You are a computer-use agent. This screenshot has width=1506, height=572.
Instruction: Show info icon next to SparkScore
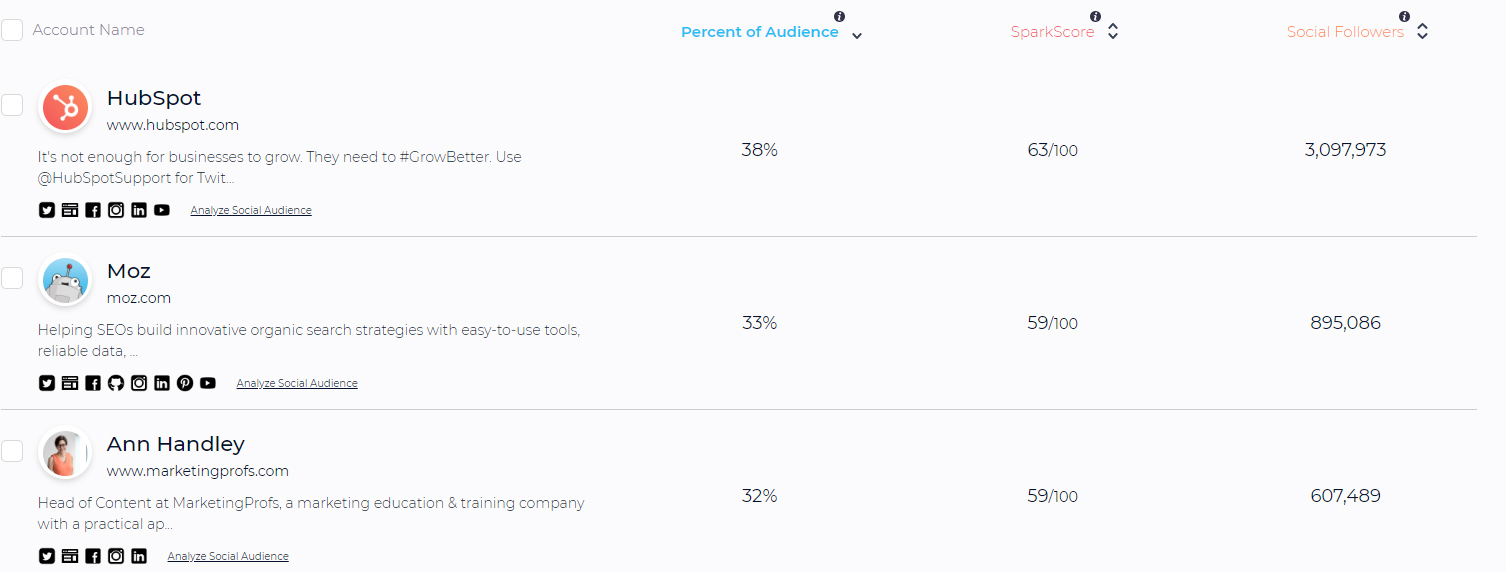pyautogui.click(x=1095, y=16)
